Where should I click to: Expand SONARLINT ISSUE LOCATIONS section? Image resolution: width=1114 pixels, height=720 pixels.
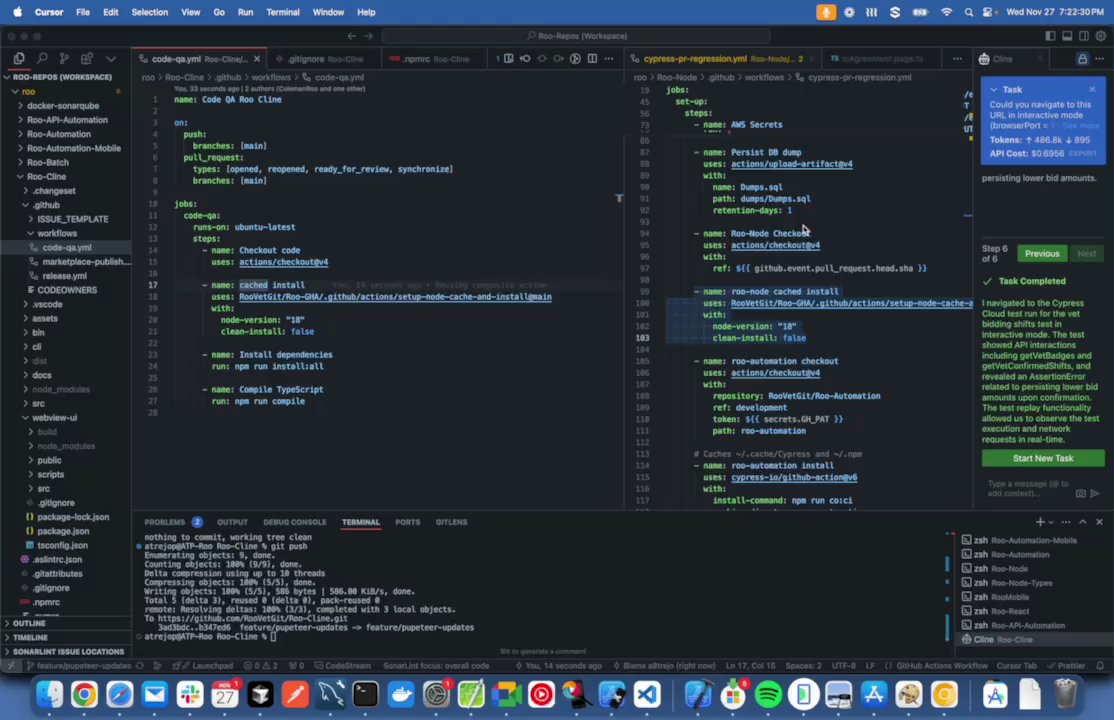click(67, 652)
